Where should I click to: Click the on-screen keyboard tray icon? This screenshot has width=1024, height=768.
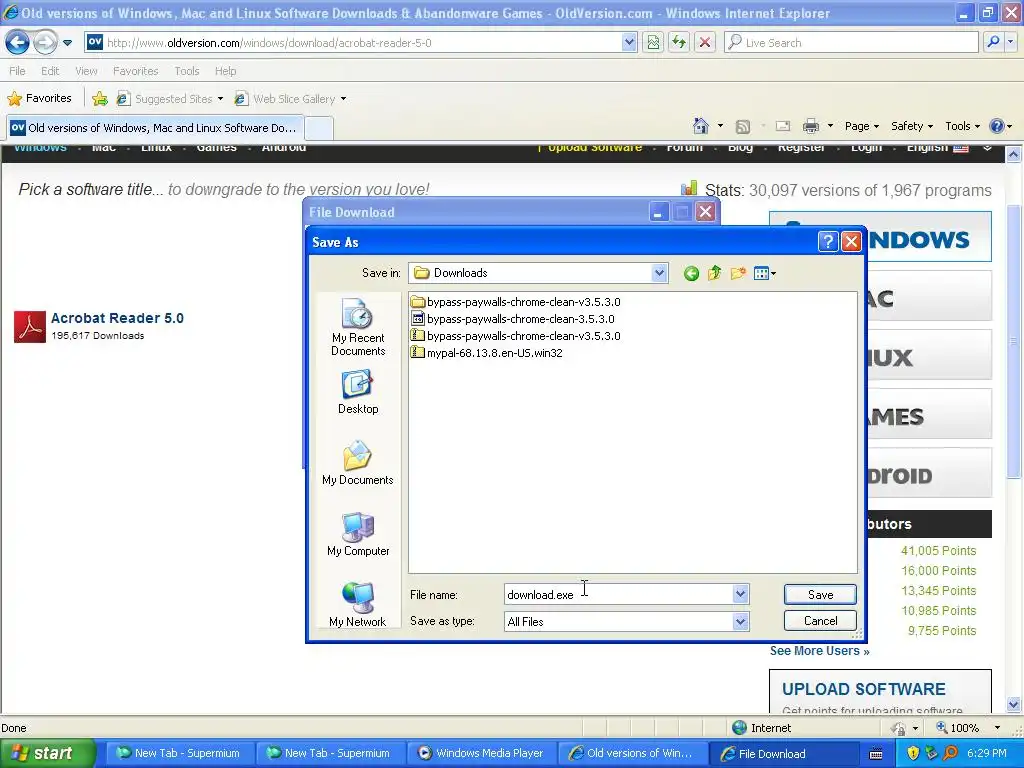(x=876, y=754)
